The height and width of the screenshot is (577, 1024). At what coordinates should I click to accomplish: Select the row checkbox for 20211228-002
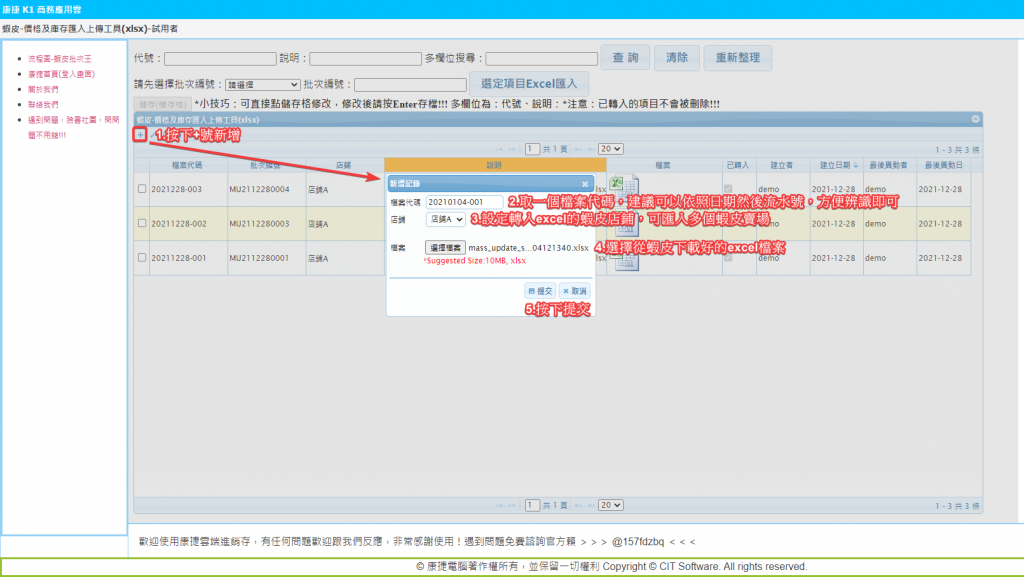(142, 224)
